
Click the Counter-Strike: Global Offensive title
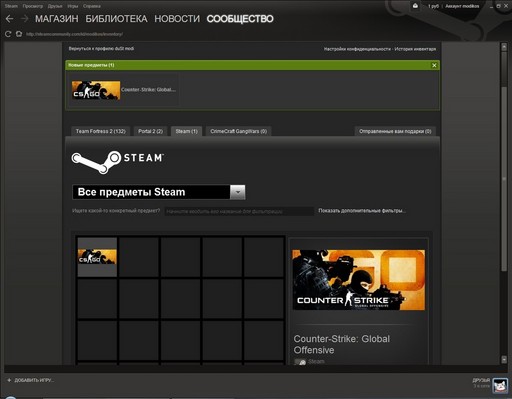point(342,345)
